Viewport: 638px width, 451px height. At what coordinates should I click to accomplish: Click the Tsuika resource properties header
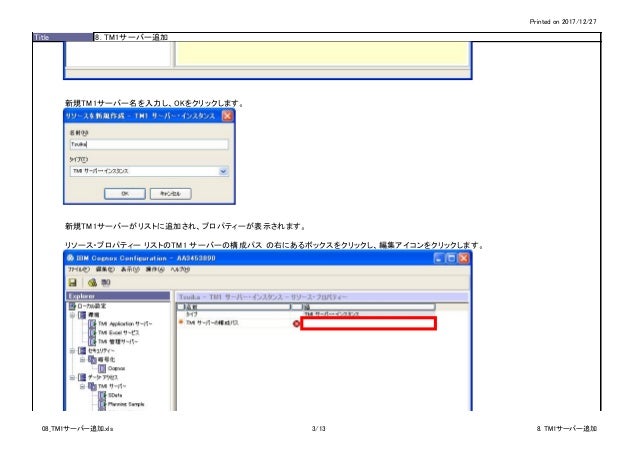(x=322, y=297)
